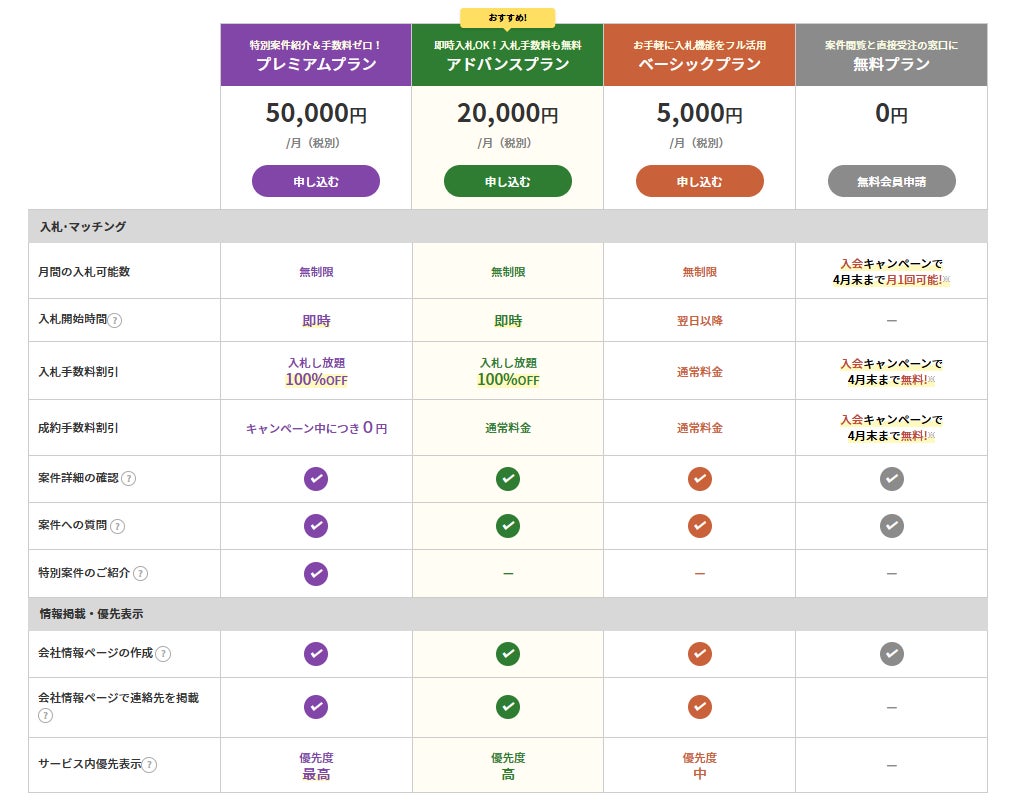Select the プレミアムプラン header
The image size is (1014, 809).
coord(316,55)
